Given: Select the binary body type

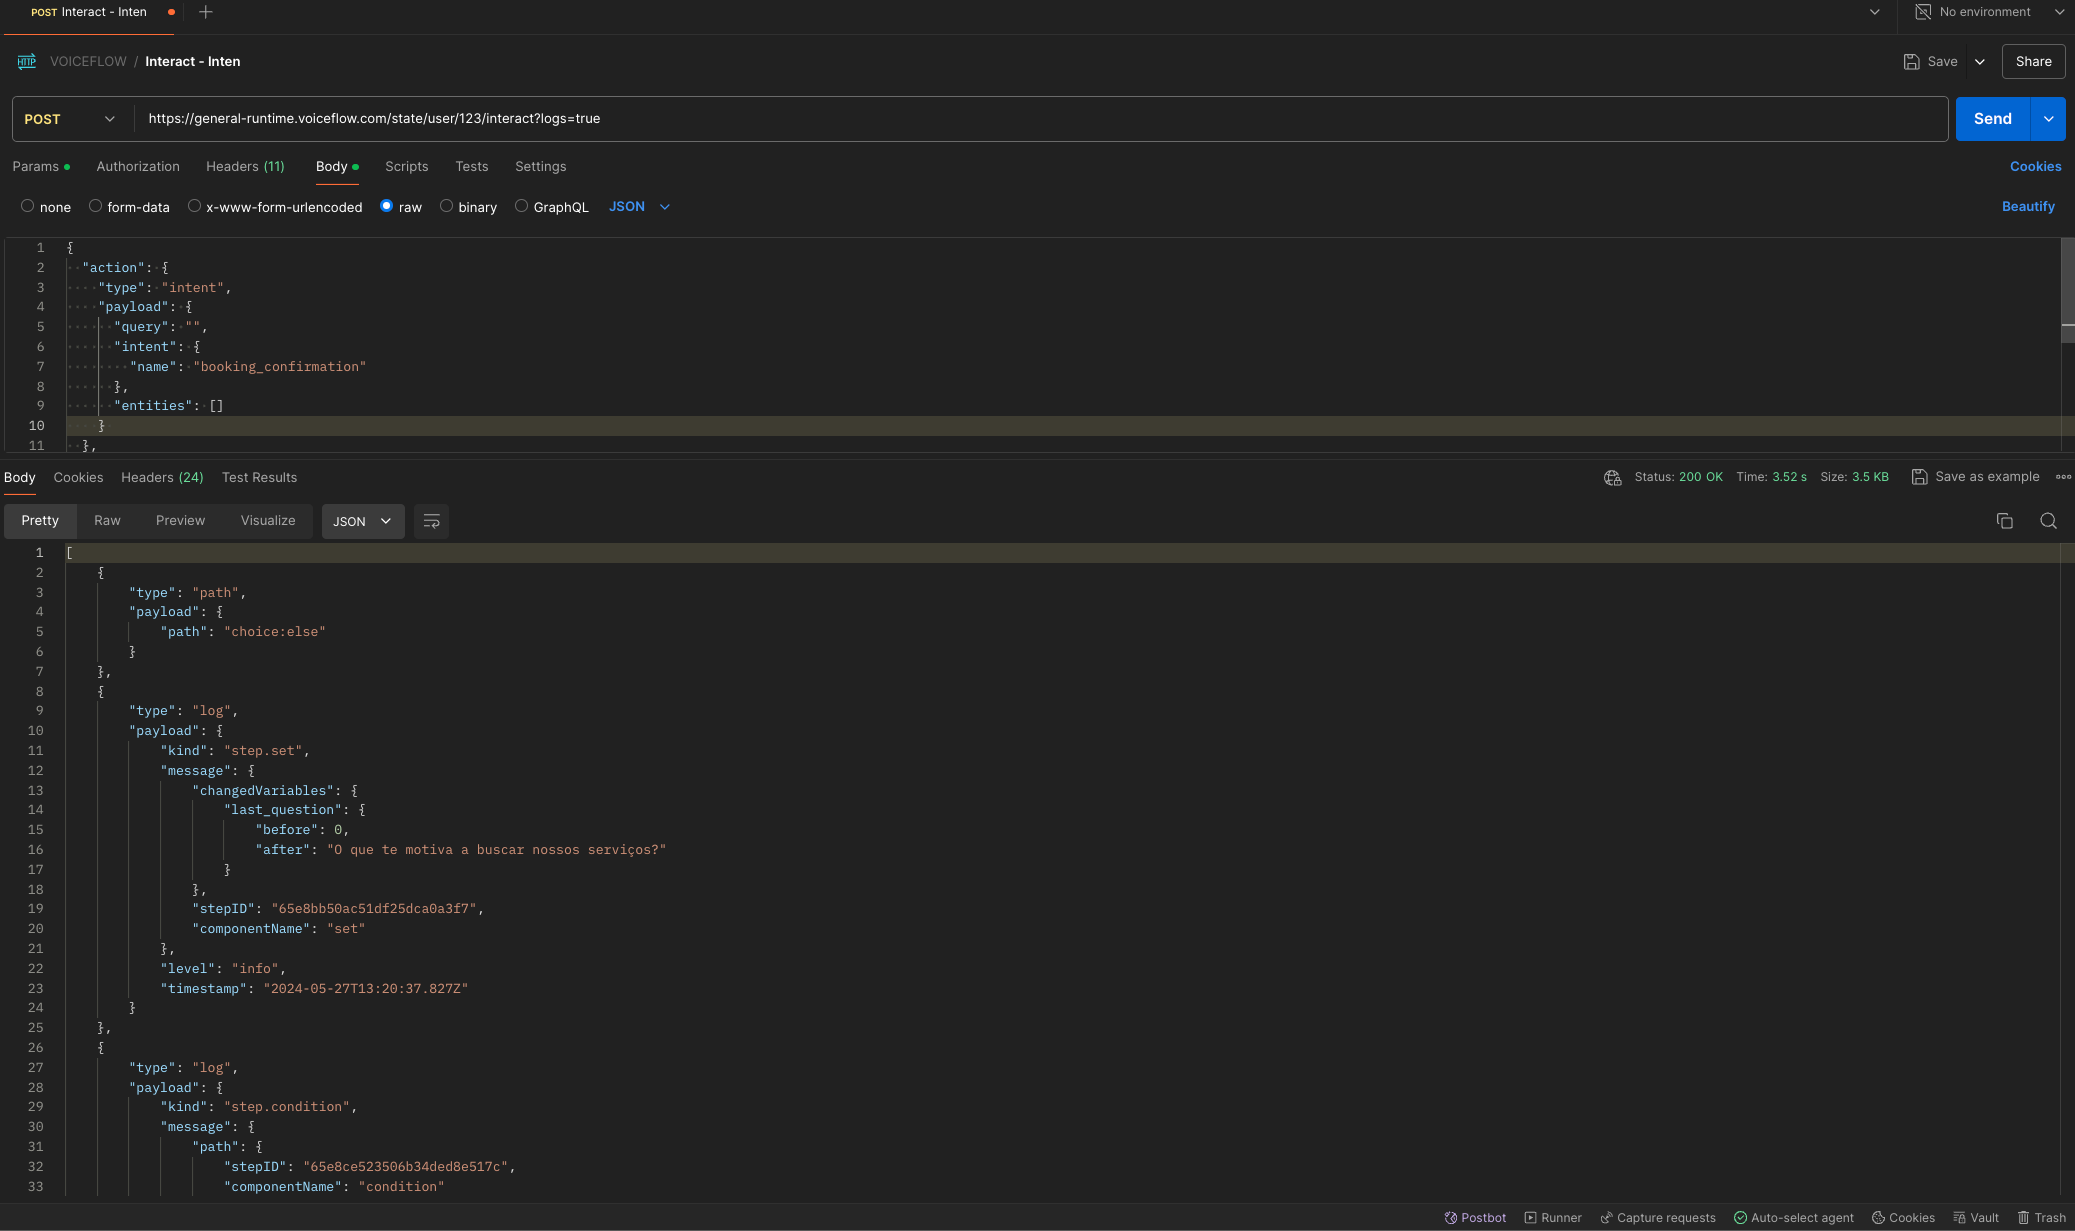Looking at the screenshot, I should coord(446,206).
